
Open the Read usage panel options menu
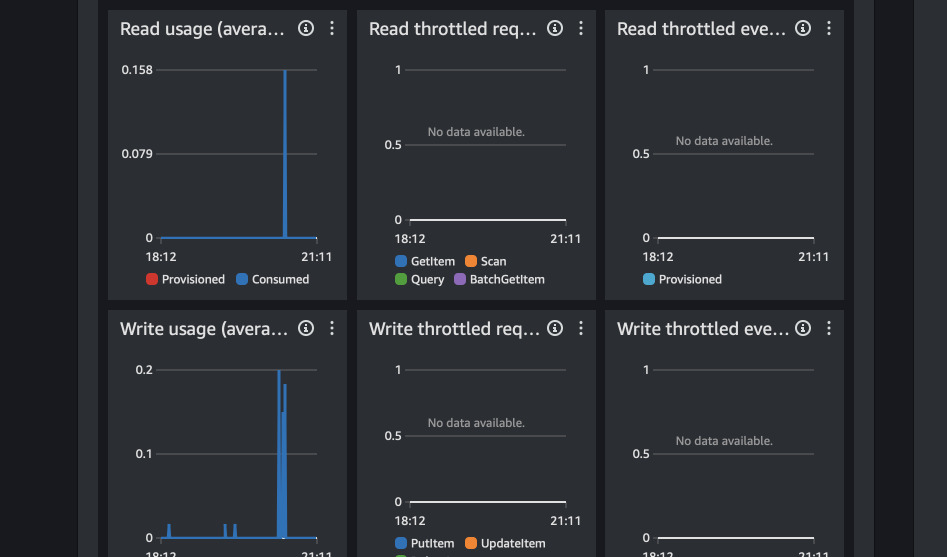(332, 29)
